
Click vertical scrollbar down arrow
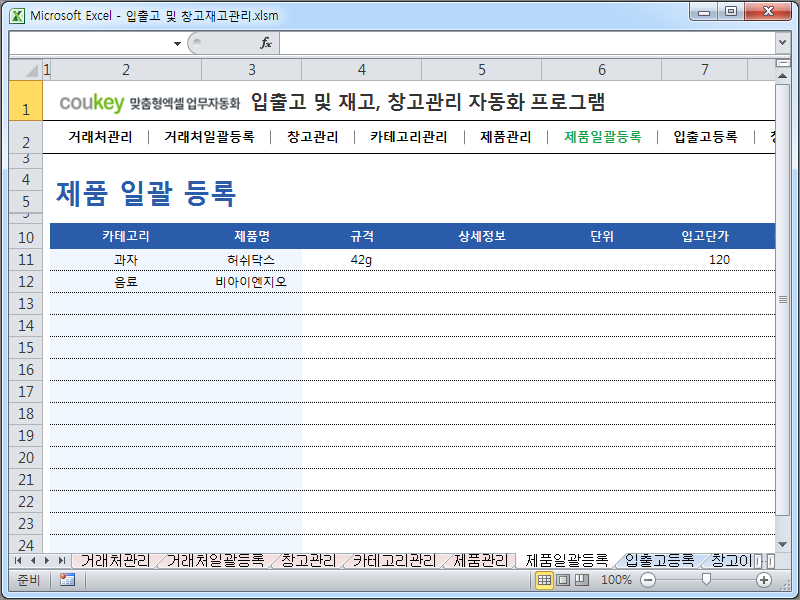(x=782, y=545)
